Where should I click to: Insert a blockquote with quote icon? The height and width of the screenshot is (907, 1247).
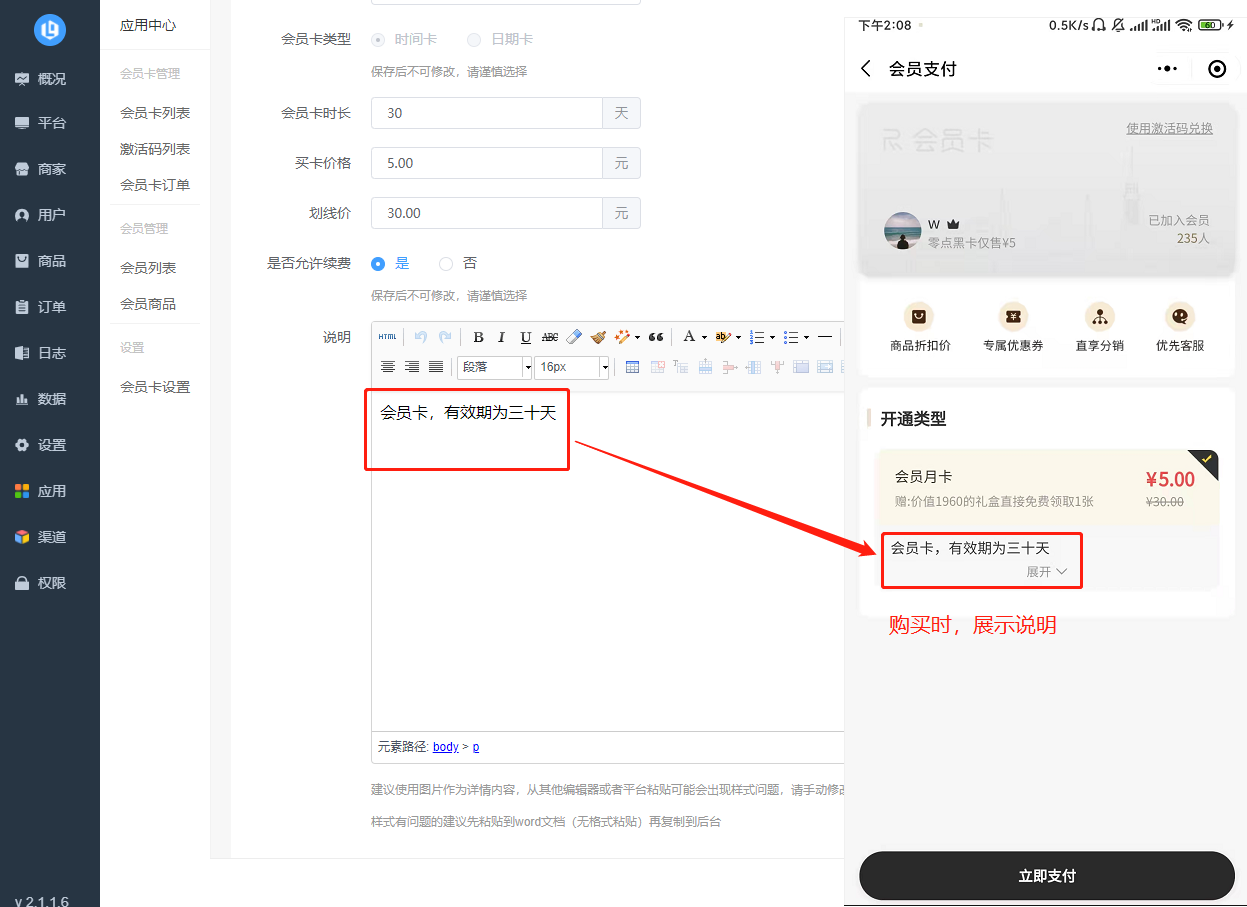coord(656,337)
